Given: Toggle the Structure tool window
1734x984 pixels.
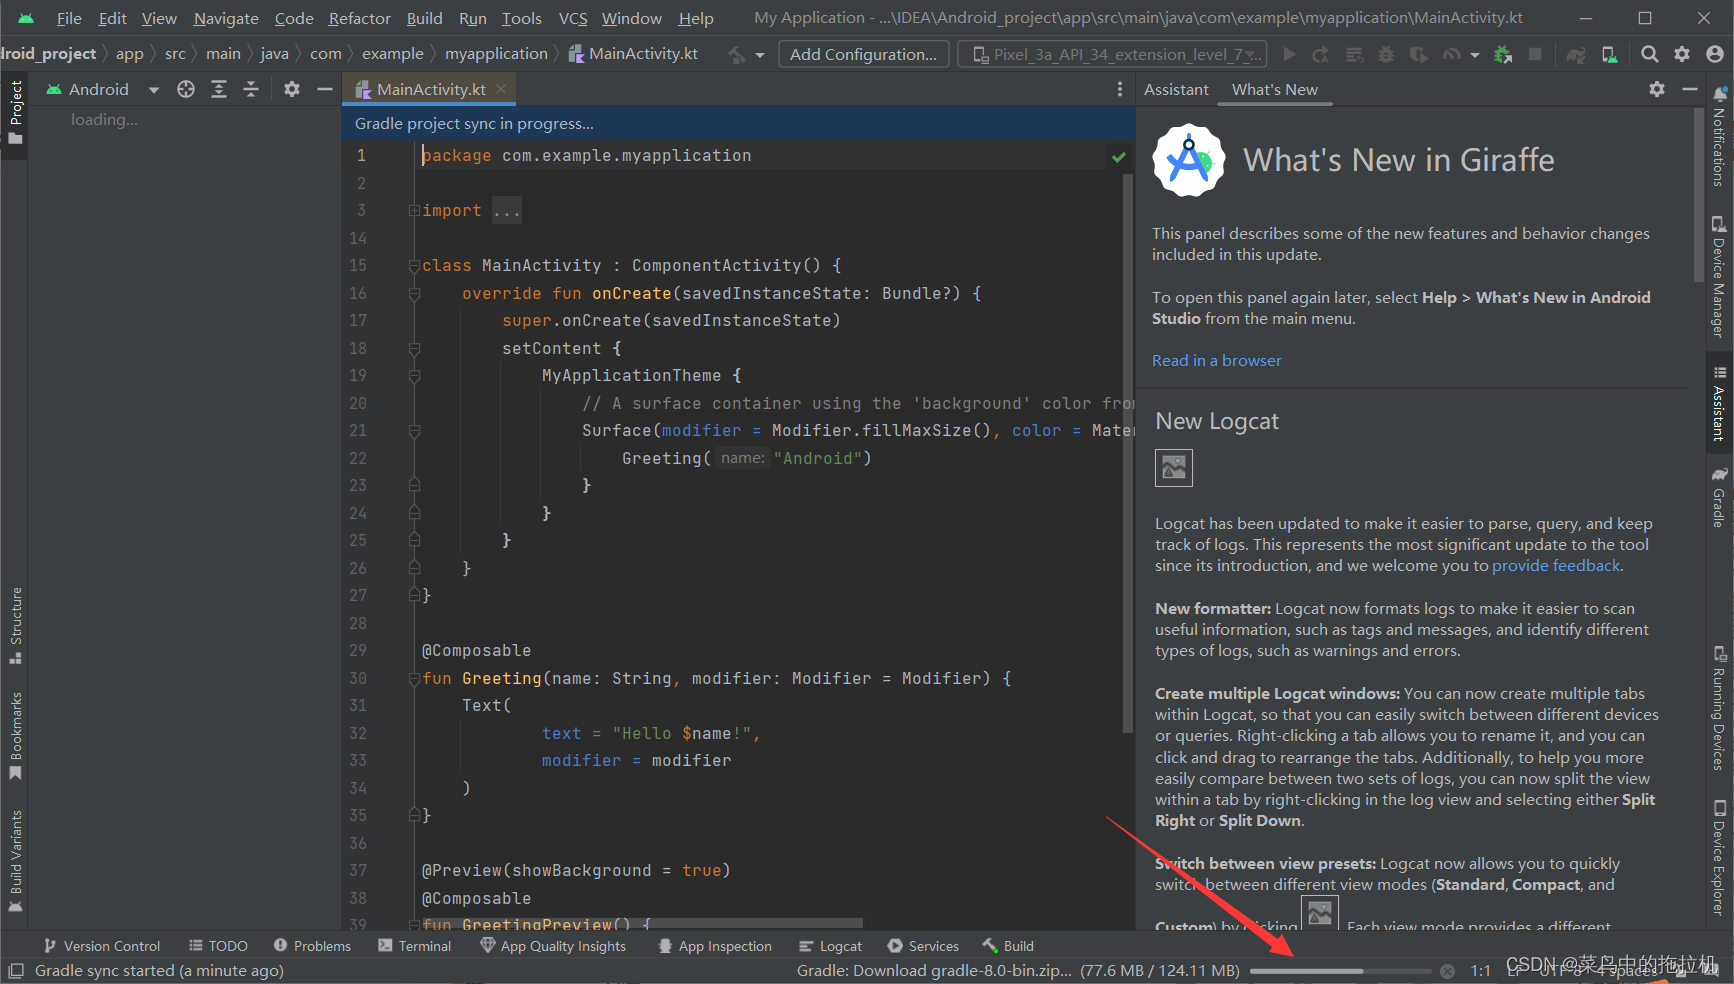Looking at the screenshot, I should click(x=15, y=626).
